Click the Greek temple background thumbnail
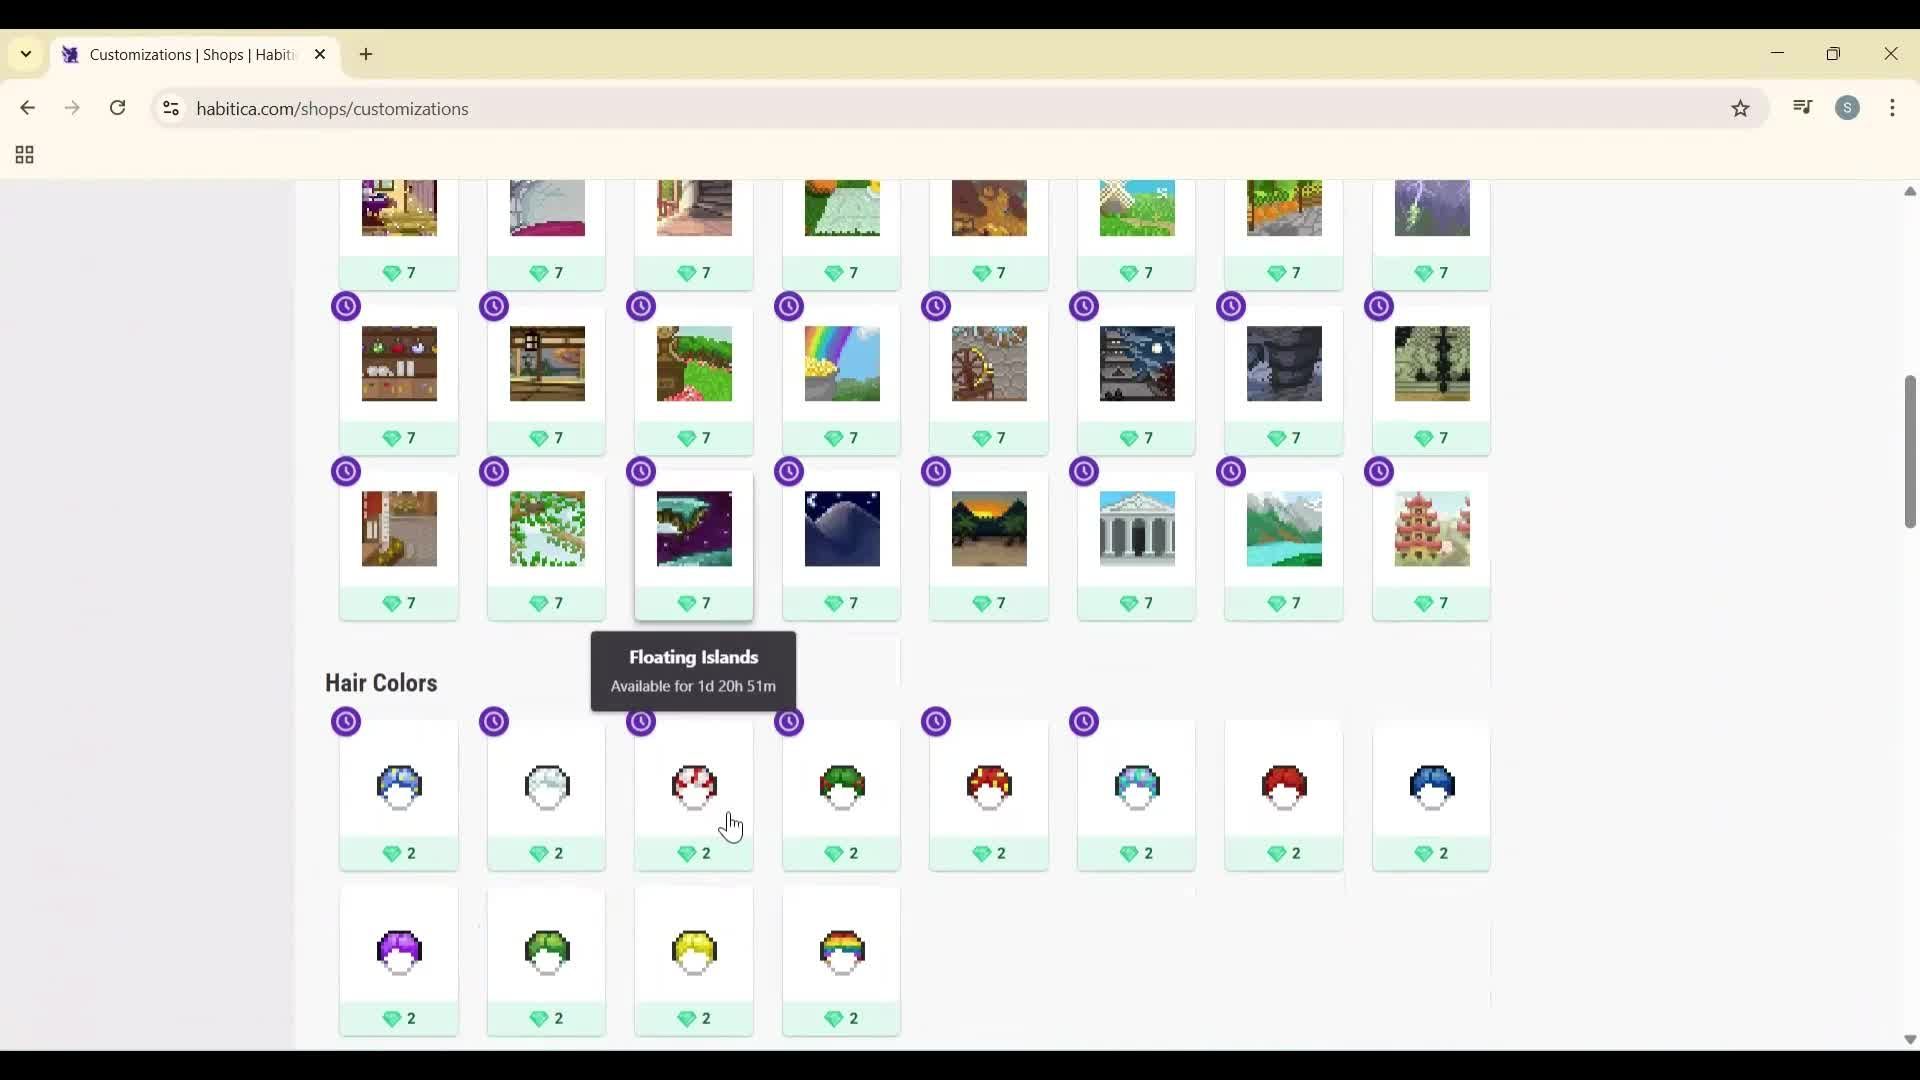This screenshot has height=1080, width=1920. [1136, 529]
